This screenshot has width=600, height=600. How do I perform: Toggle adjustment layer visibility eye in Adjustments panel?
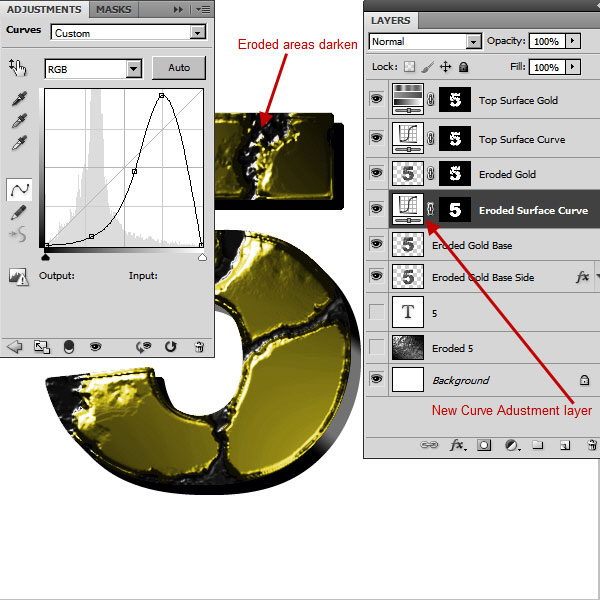95,347
